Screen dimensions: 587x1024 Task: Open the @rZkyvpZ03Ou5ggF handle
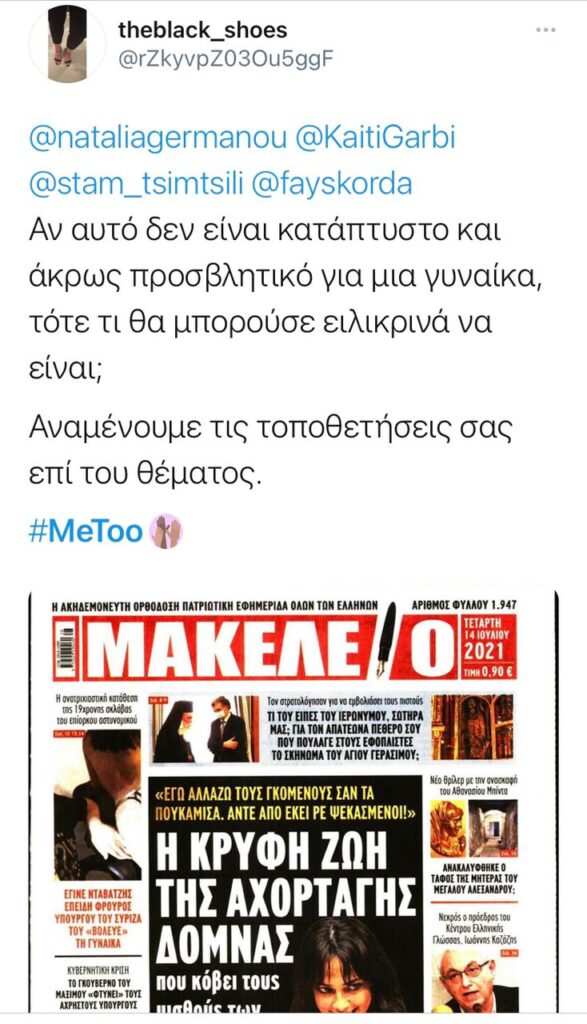tap(225, 59)
